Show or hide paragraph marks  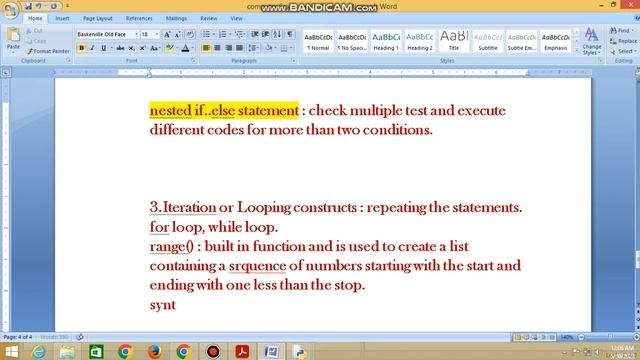pyautogui.click(x=289, y=34)
